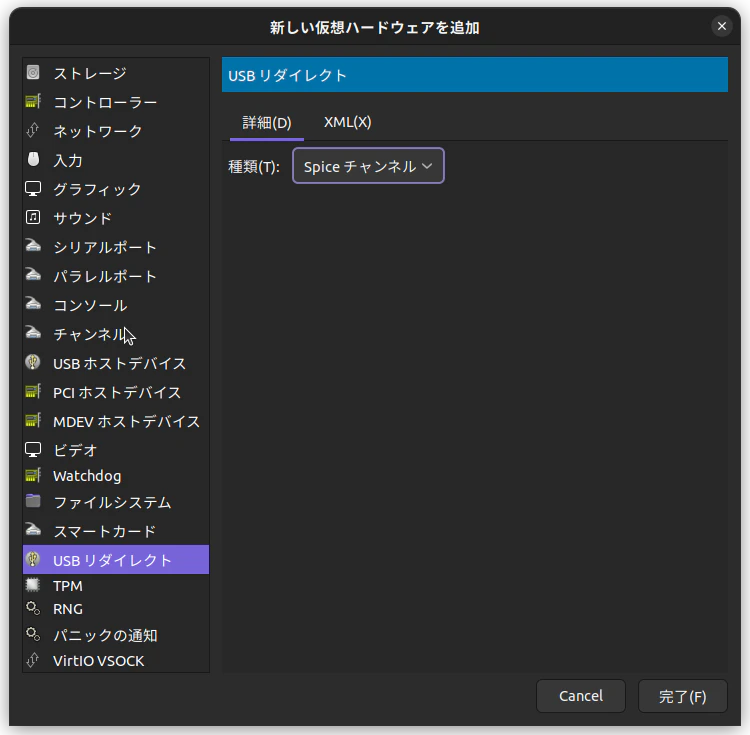Click the Cancel button
The image size is (750, 735).
(x=581, y=696)
